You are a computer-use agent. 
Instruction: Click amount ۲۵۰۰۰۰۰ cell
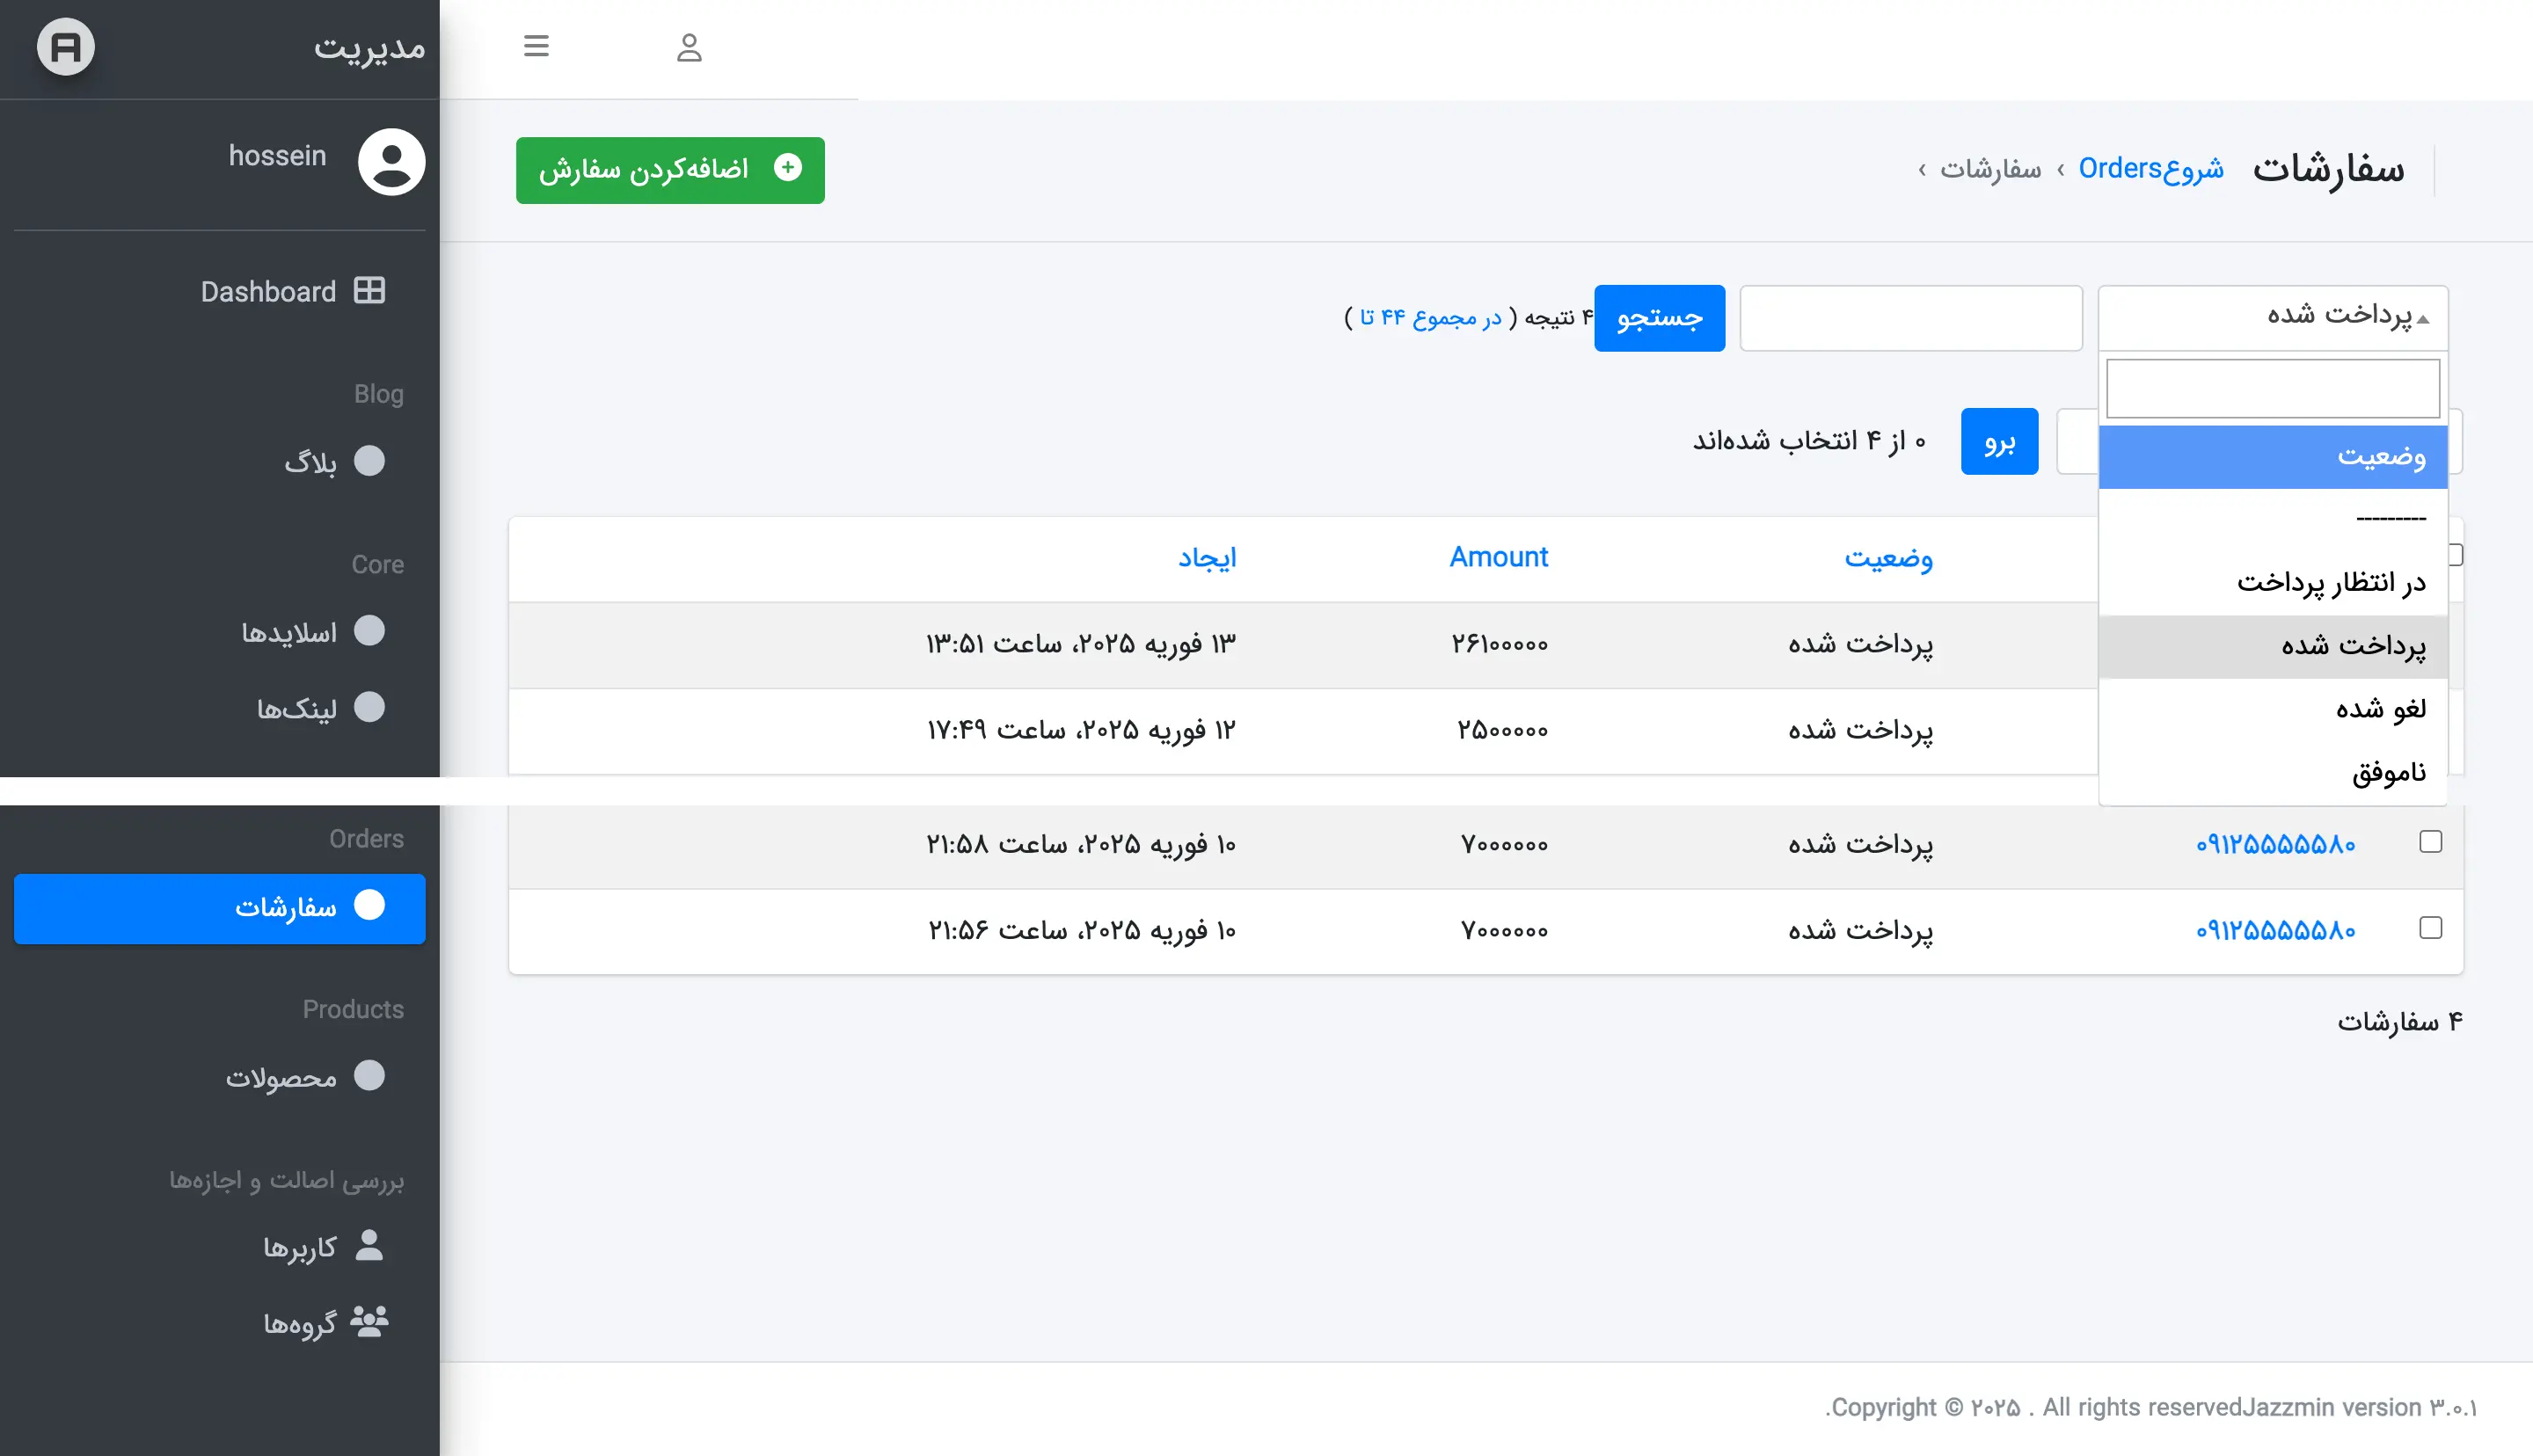pyautogui.click(x=1502, y=730)
